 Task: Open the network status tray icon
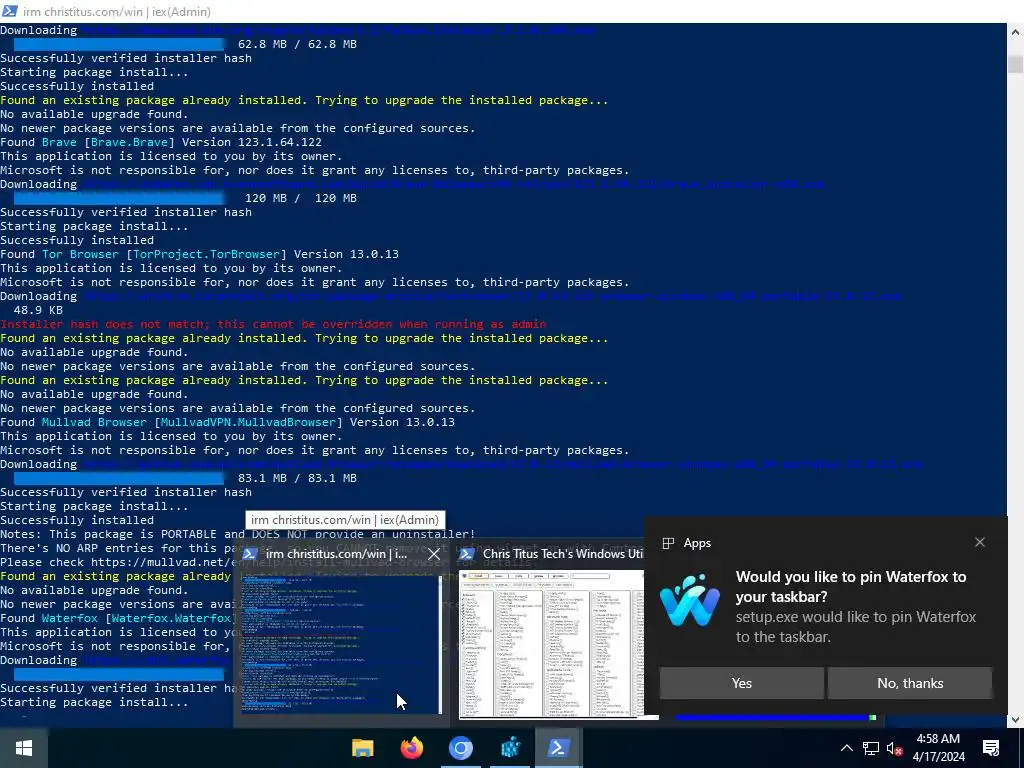pos(871,748)
